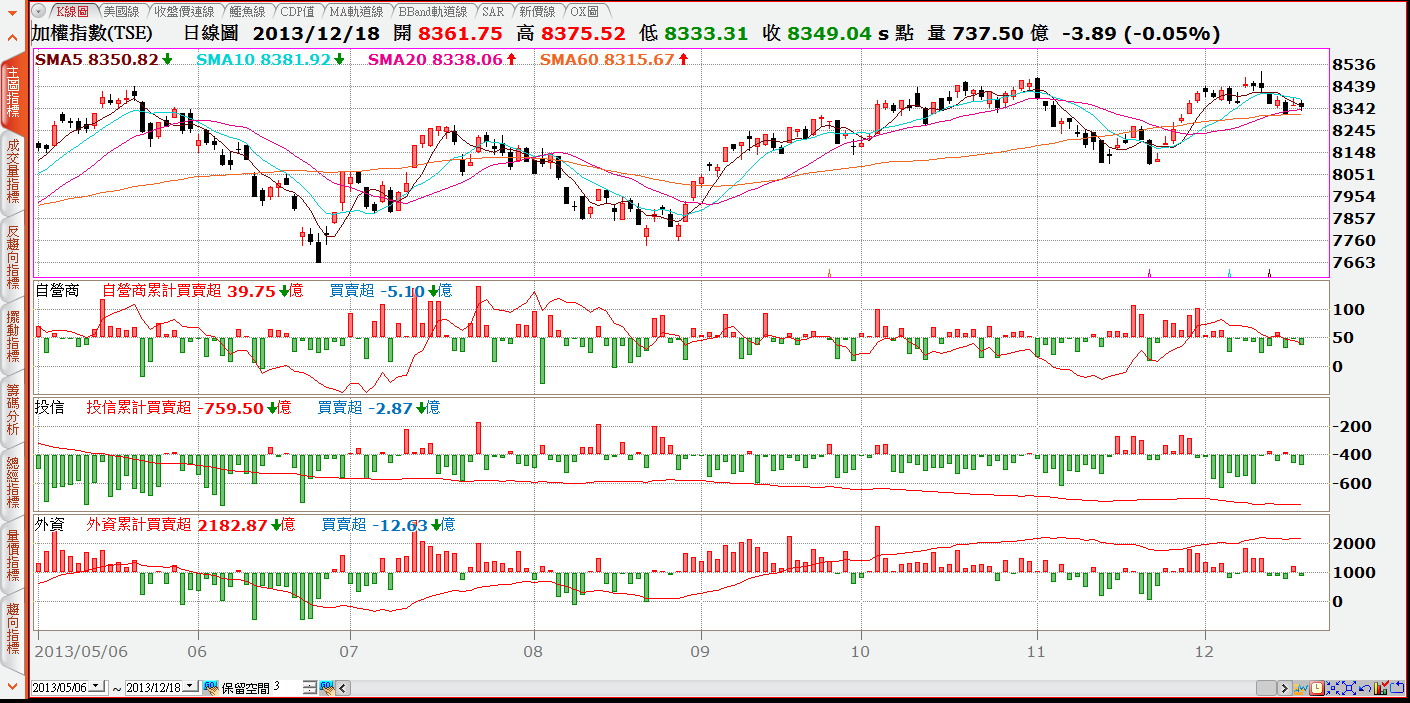Viewport: 1410px width, 703px height.
Task: Open the SAR tab
Action: pyautogui.click(x=492, y=11)
